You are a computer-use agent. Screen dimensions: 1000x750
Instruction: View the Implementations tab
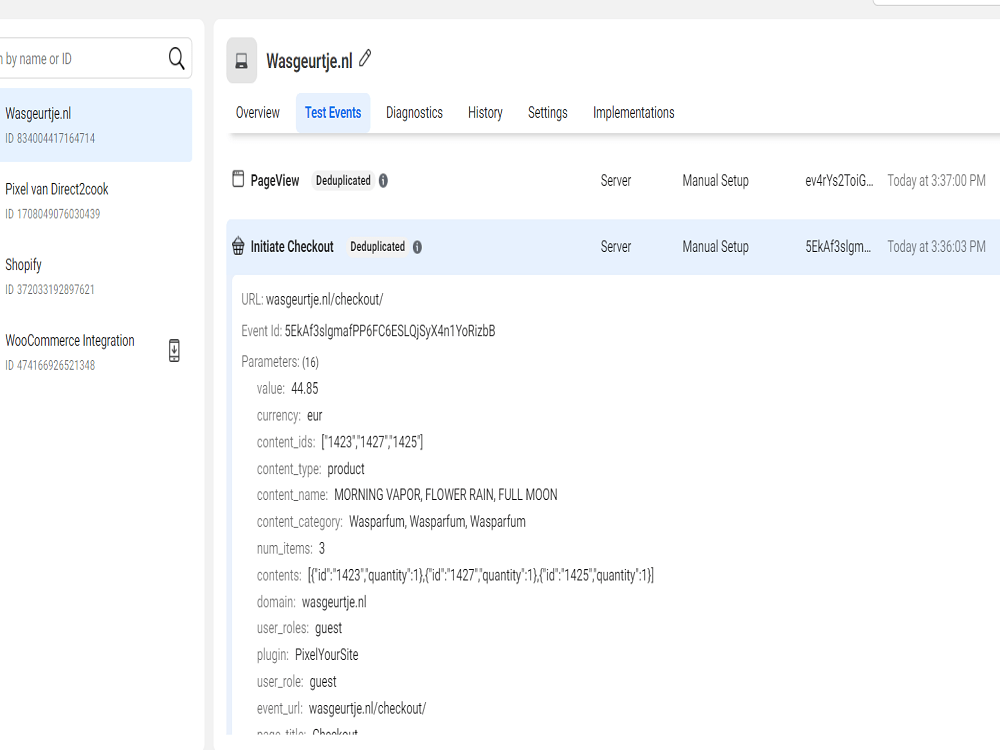pos(633,113)
